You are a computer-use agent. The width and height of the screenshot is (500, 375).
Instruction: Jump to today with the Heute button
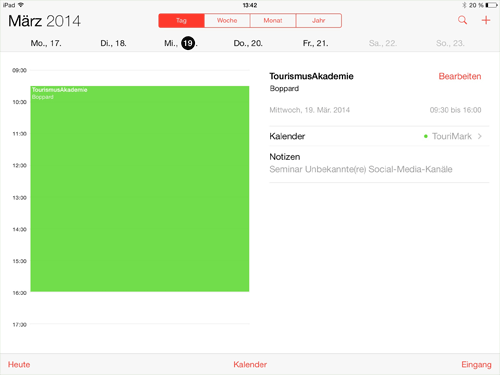[x=19, y=364]
